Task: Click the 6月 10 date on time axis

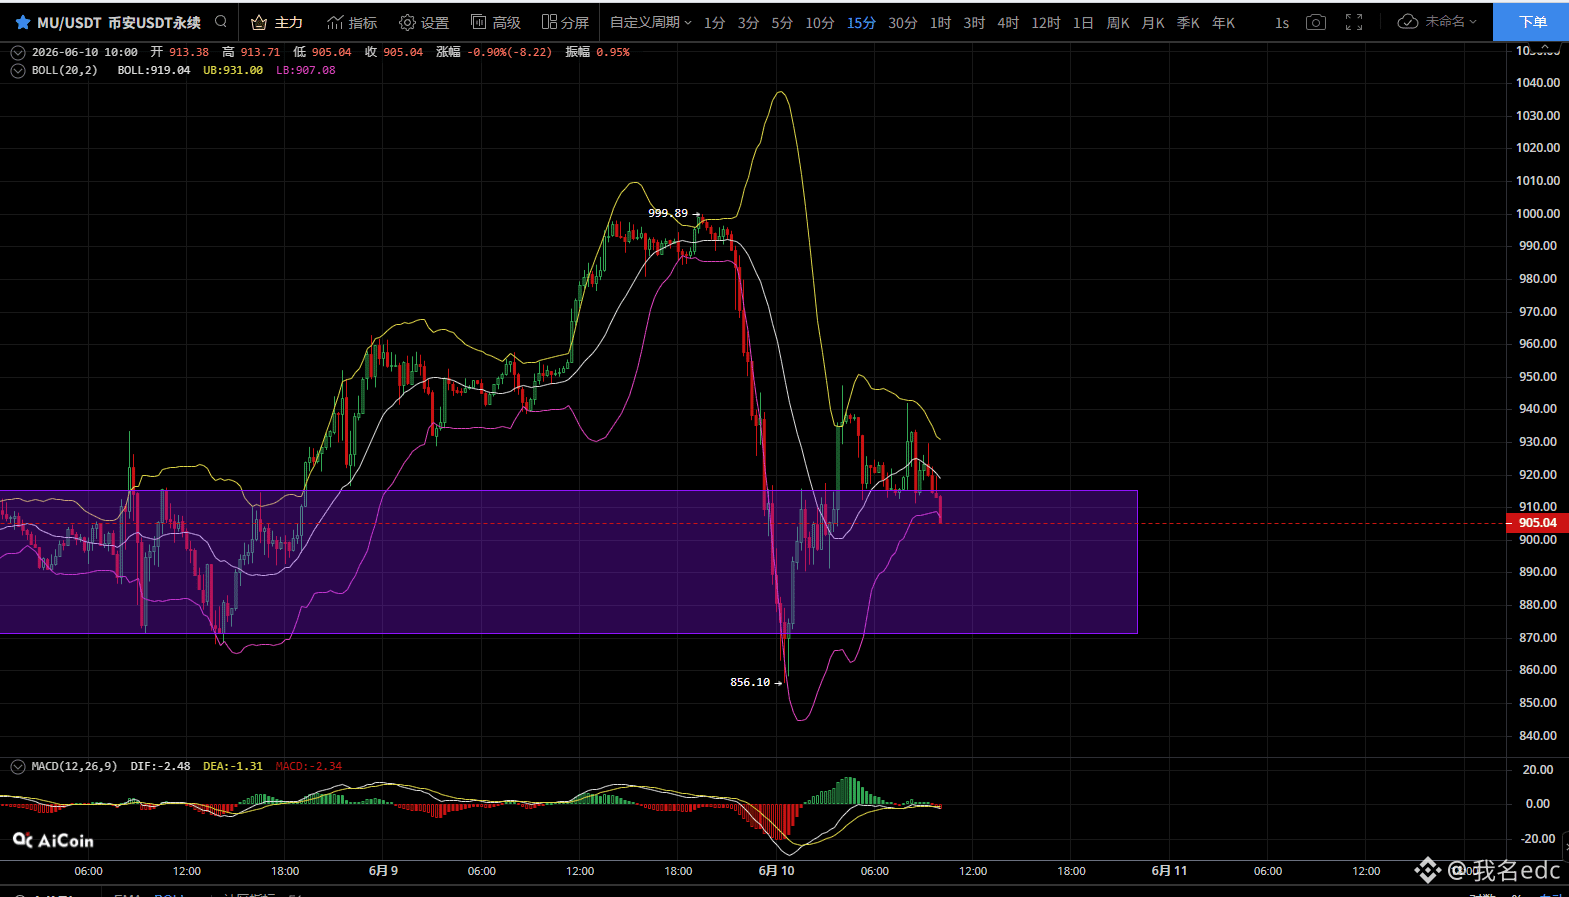Action: [x=777, y=871]
